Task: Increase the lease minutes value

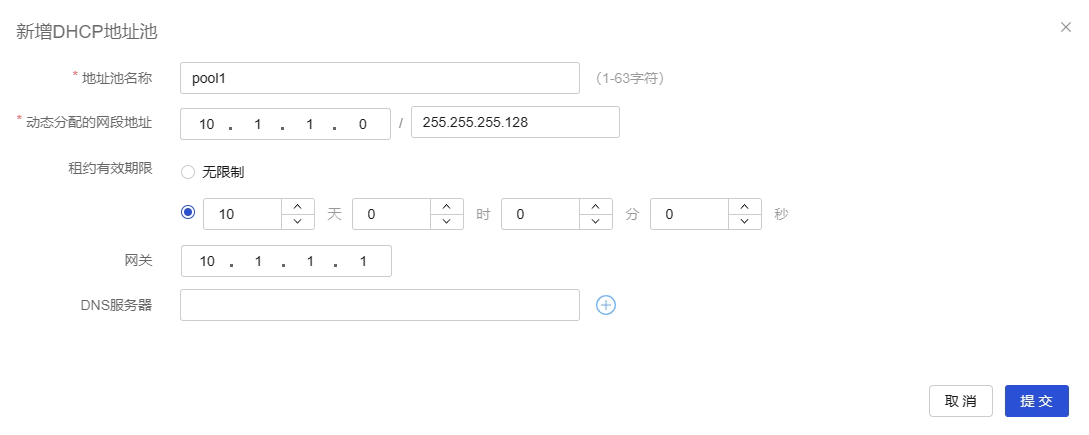Action: click(x=595, y=206)
